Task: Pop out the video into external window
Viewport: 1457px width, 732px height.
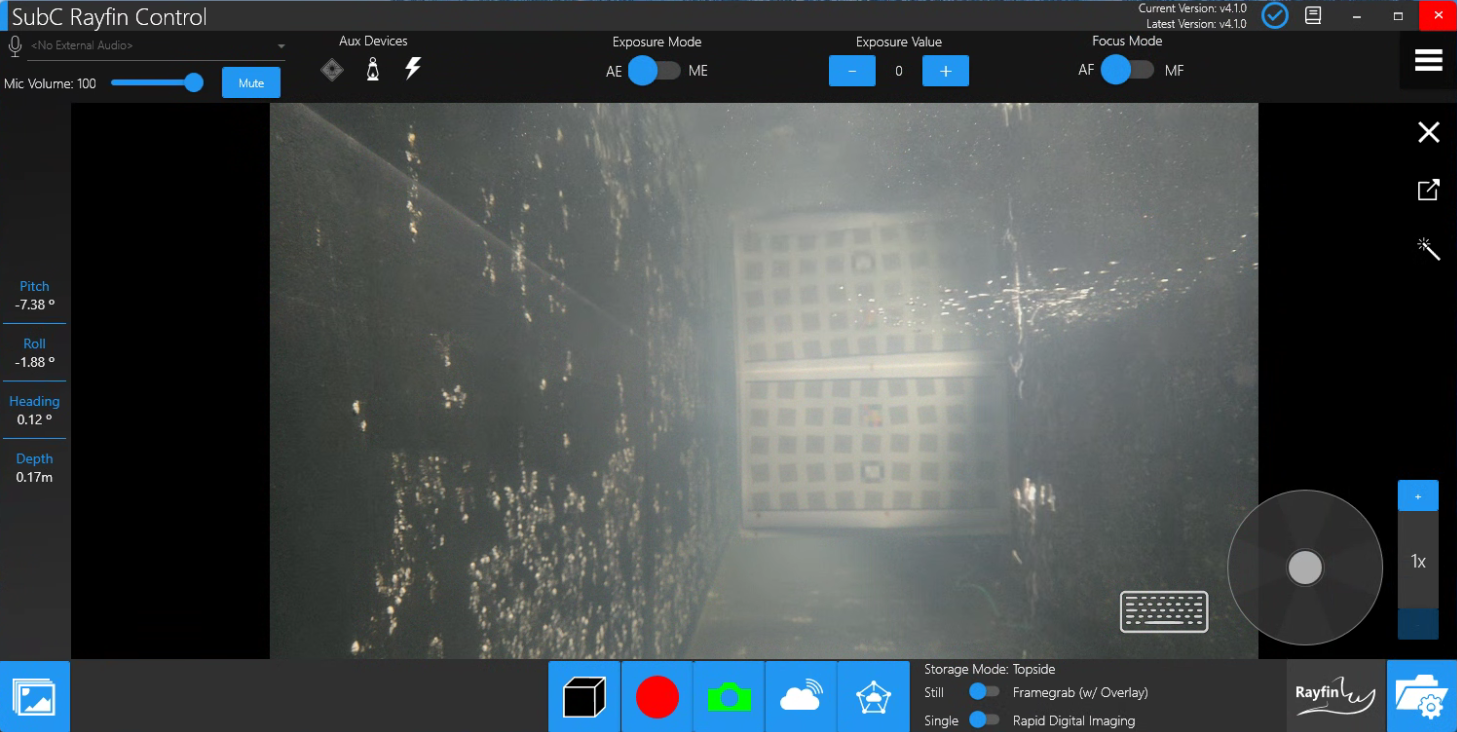Action: pyautogui.click(x=1428, y=190)
